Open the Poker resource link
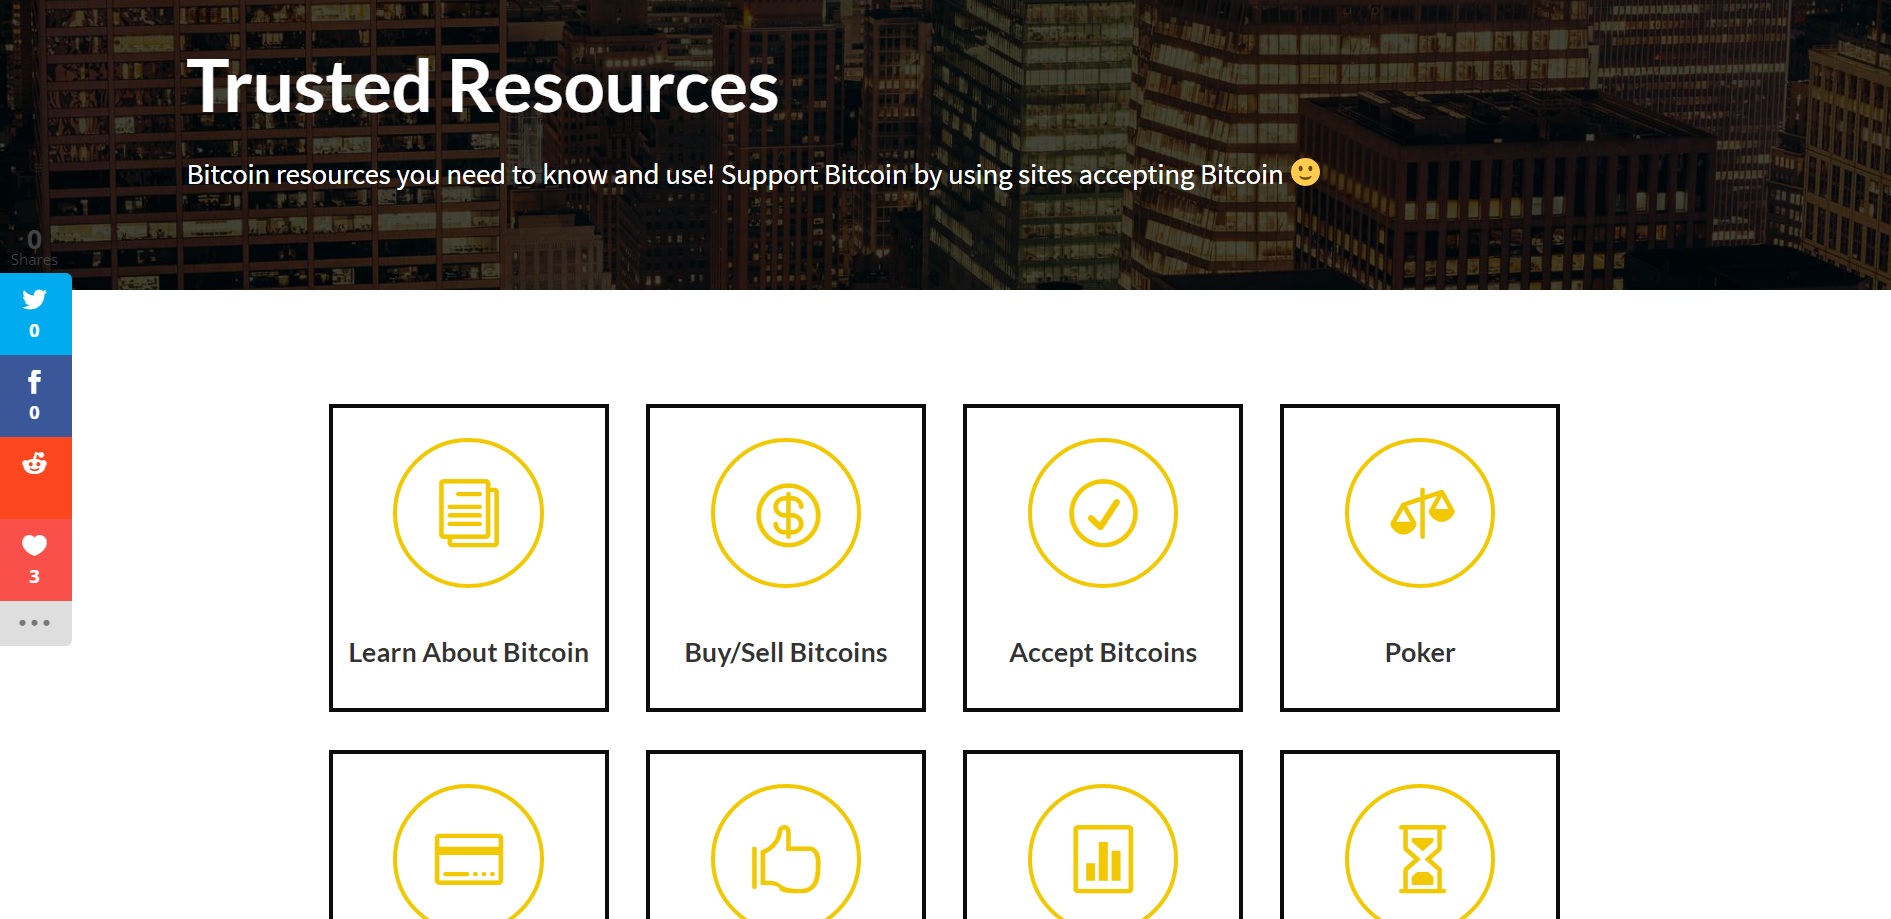The height and width of the screenshot is (919, 1891). click(1420, 653)
